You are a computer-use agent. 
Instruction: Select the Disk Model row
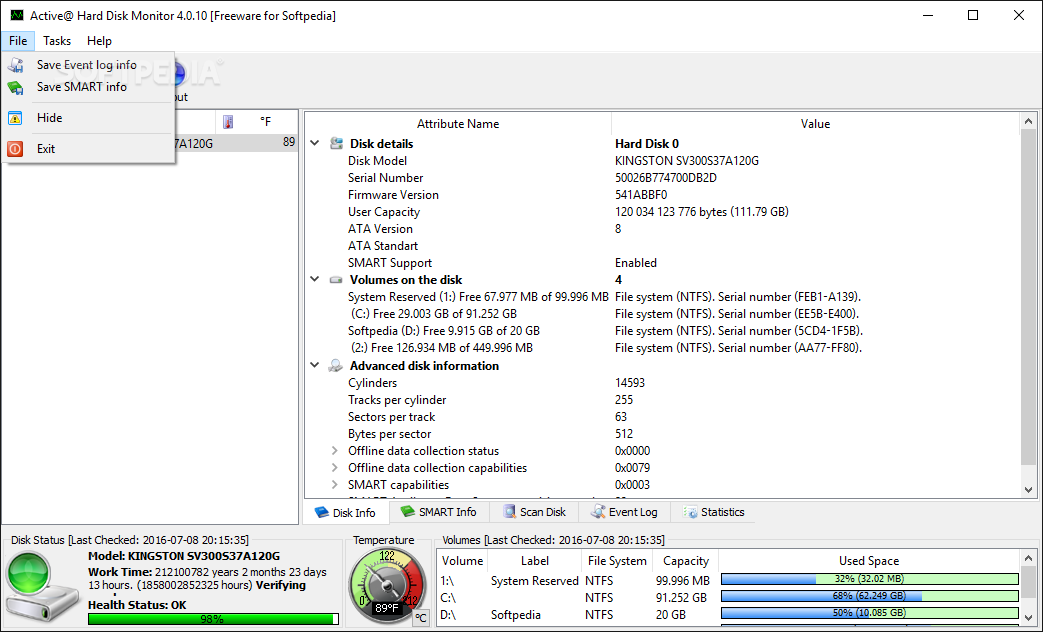(x=662, y=160)
